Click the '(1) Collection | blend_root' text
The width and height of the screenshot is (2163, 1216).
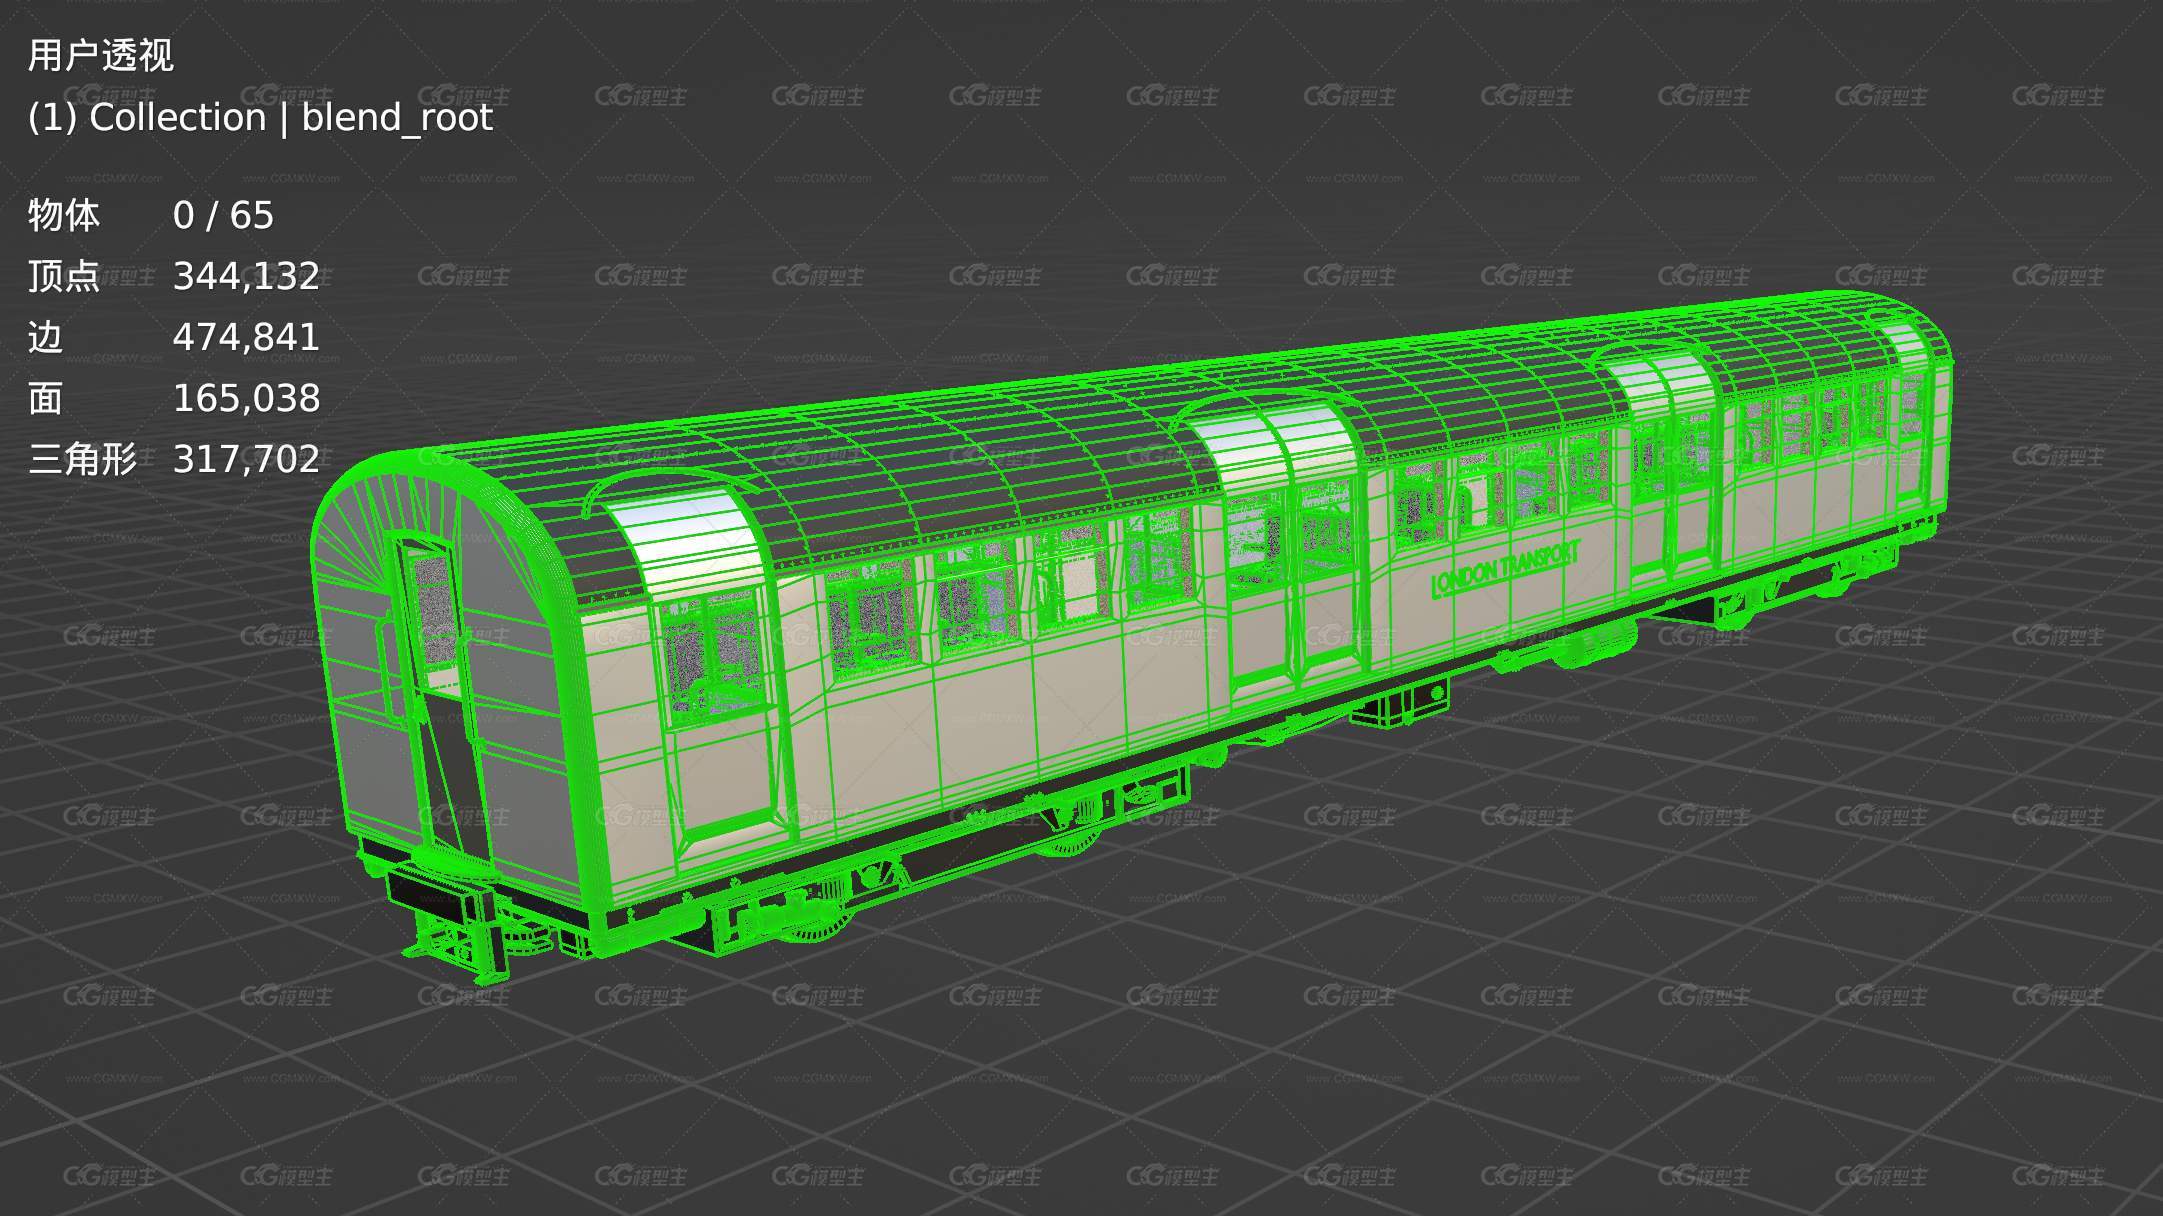[260, 118]
